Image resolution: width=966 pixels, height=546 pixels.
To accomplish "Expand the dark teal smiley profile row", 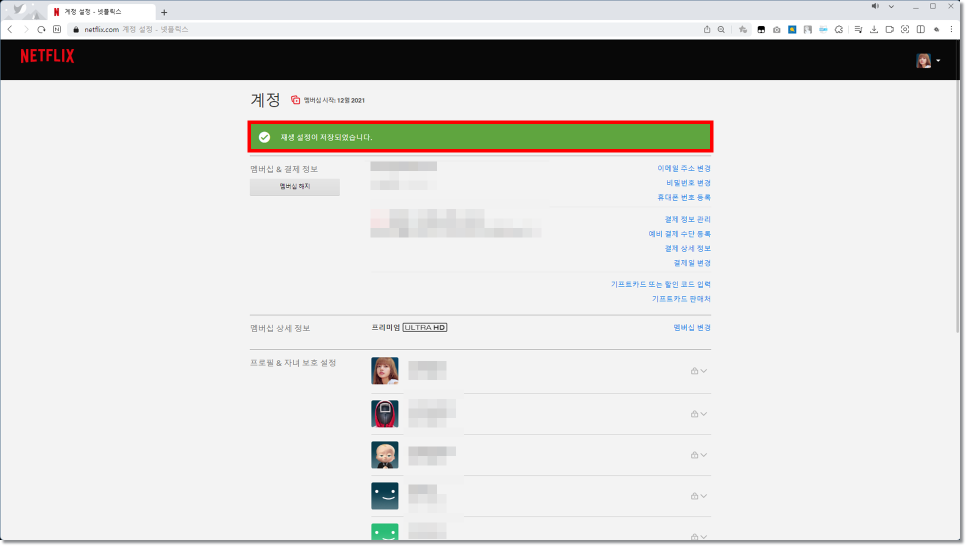I will 704,496.
